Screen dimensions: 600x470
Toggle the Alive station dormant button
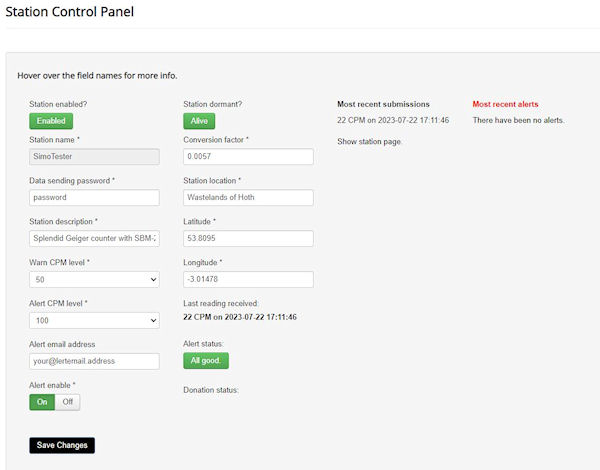click(x=199, y=121)
